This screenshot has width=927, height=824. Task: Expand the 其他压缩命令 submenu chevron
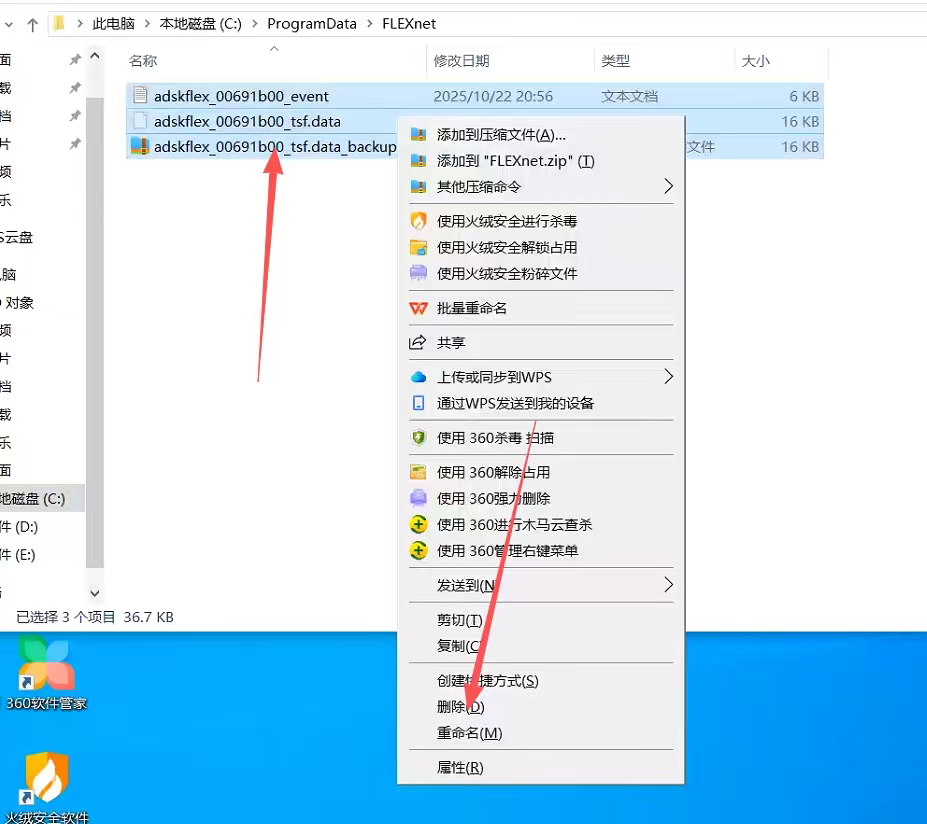[x=670, y=186]
